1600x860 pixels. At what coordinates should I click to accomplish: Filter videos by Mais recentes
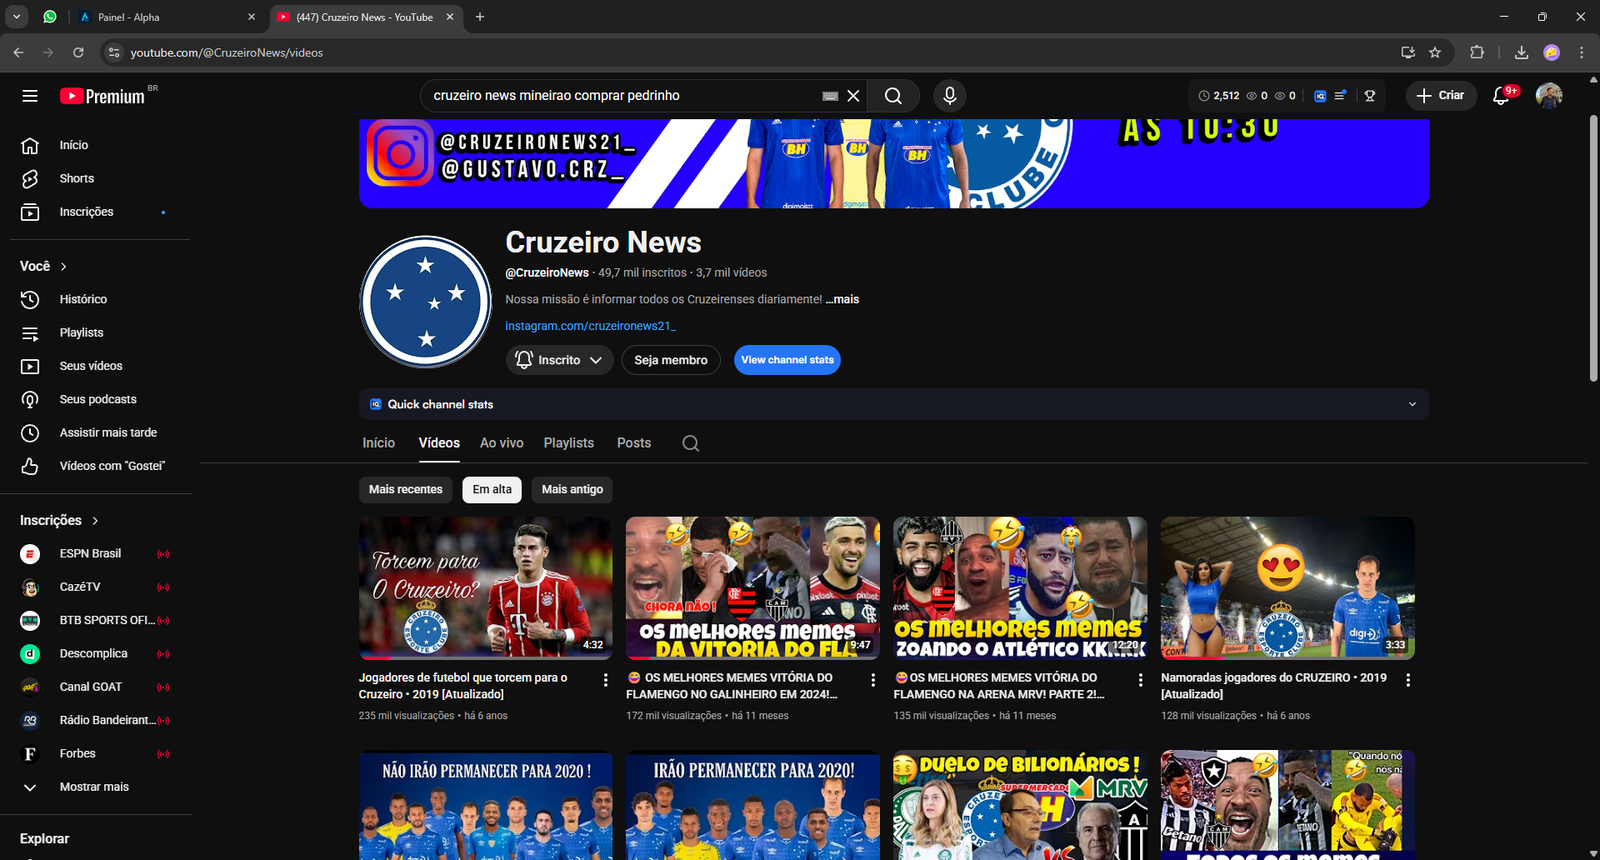[x=405, y=489]
